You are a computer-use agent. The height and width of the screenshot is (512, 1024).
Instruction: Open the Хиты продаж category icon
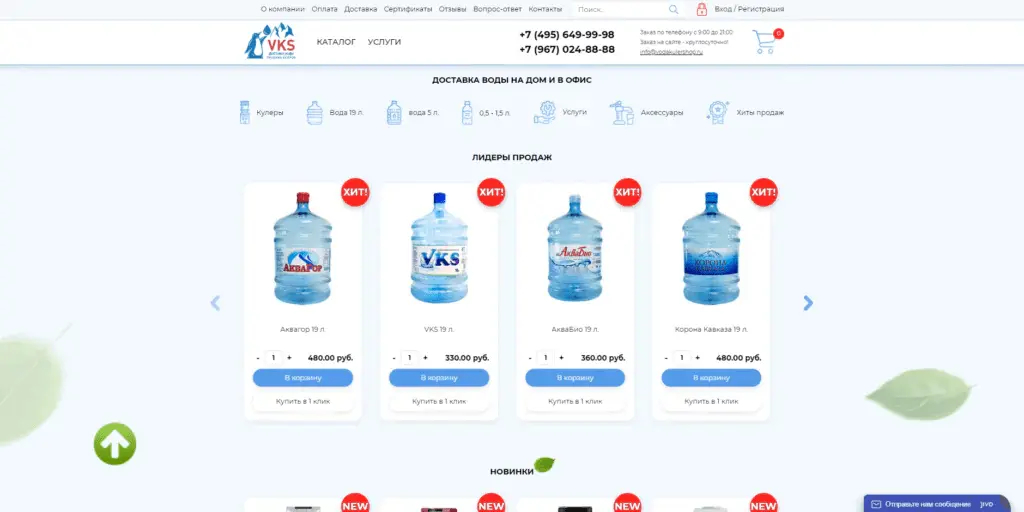718,112
